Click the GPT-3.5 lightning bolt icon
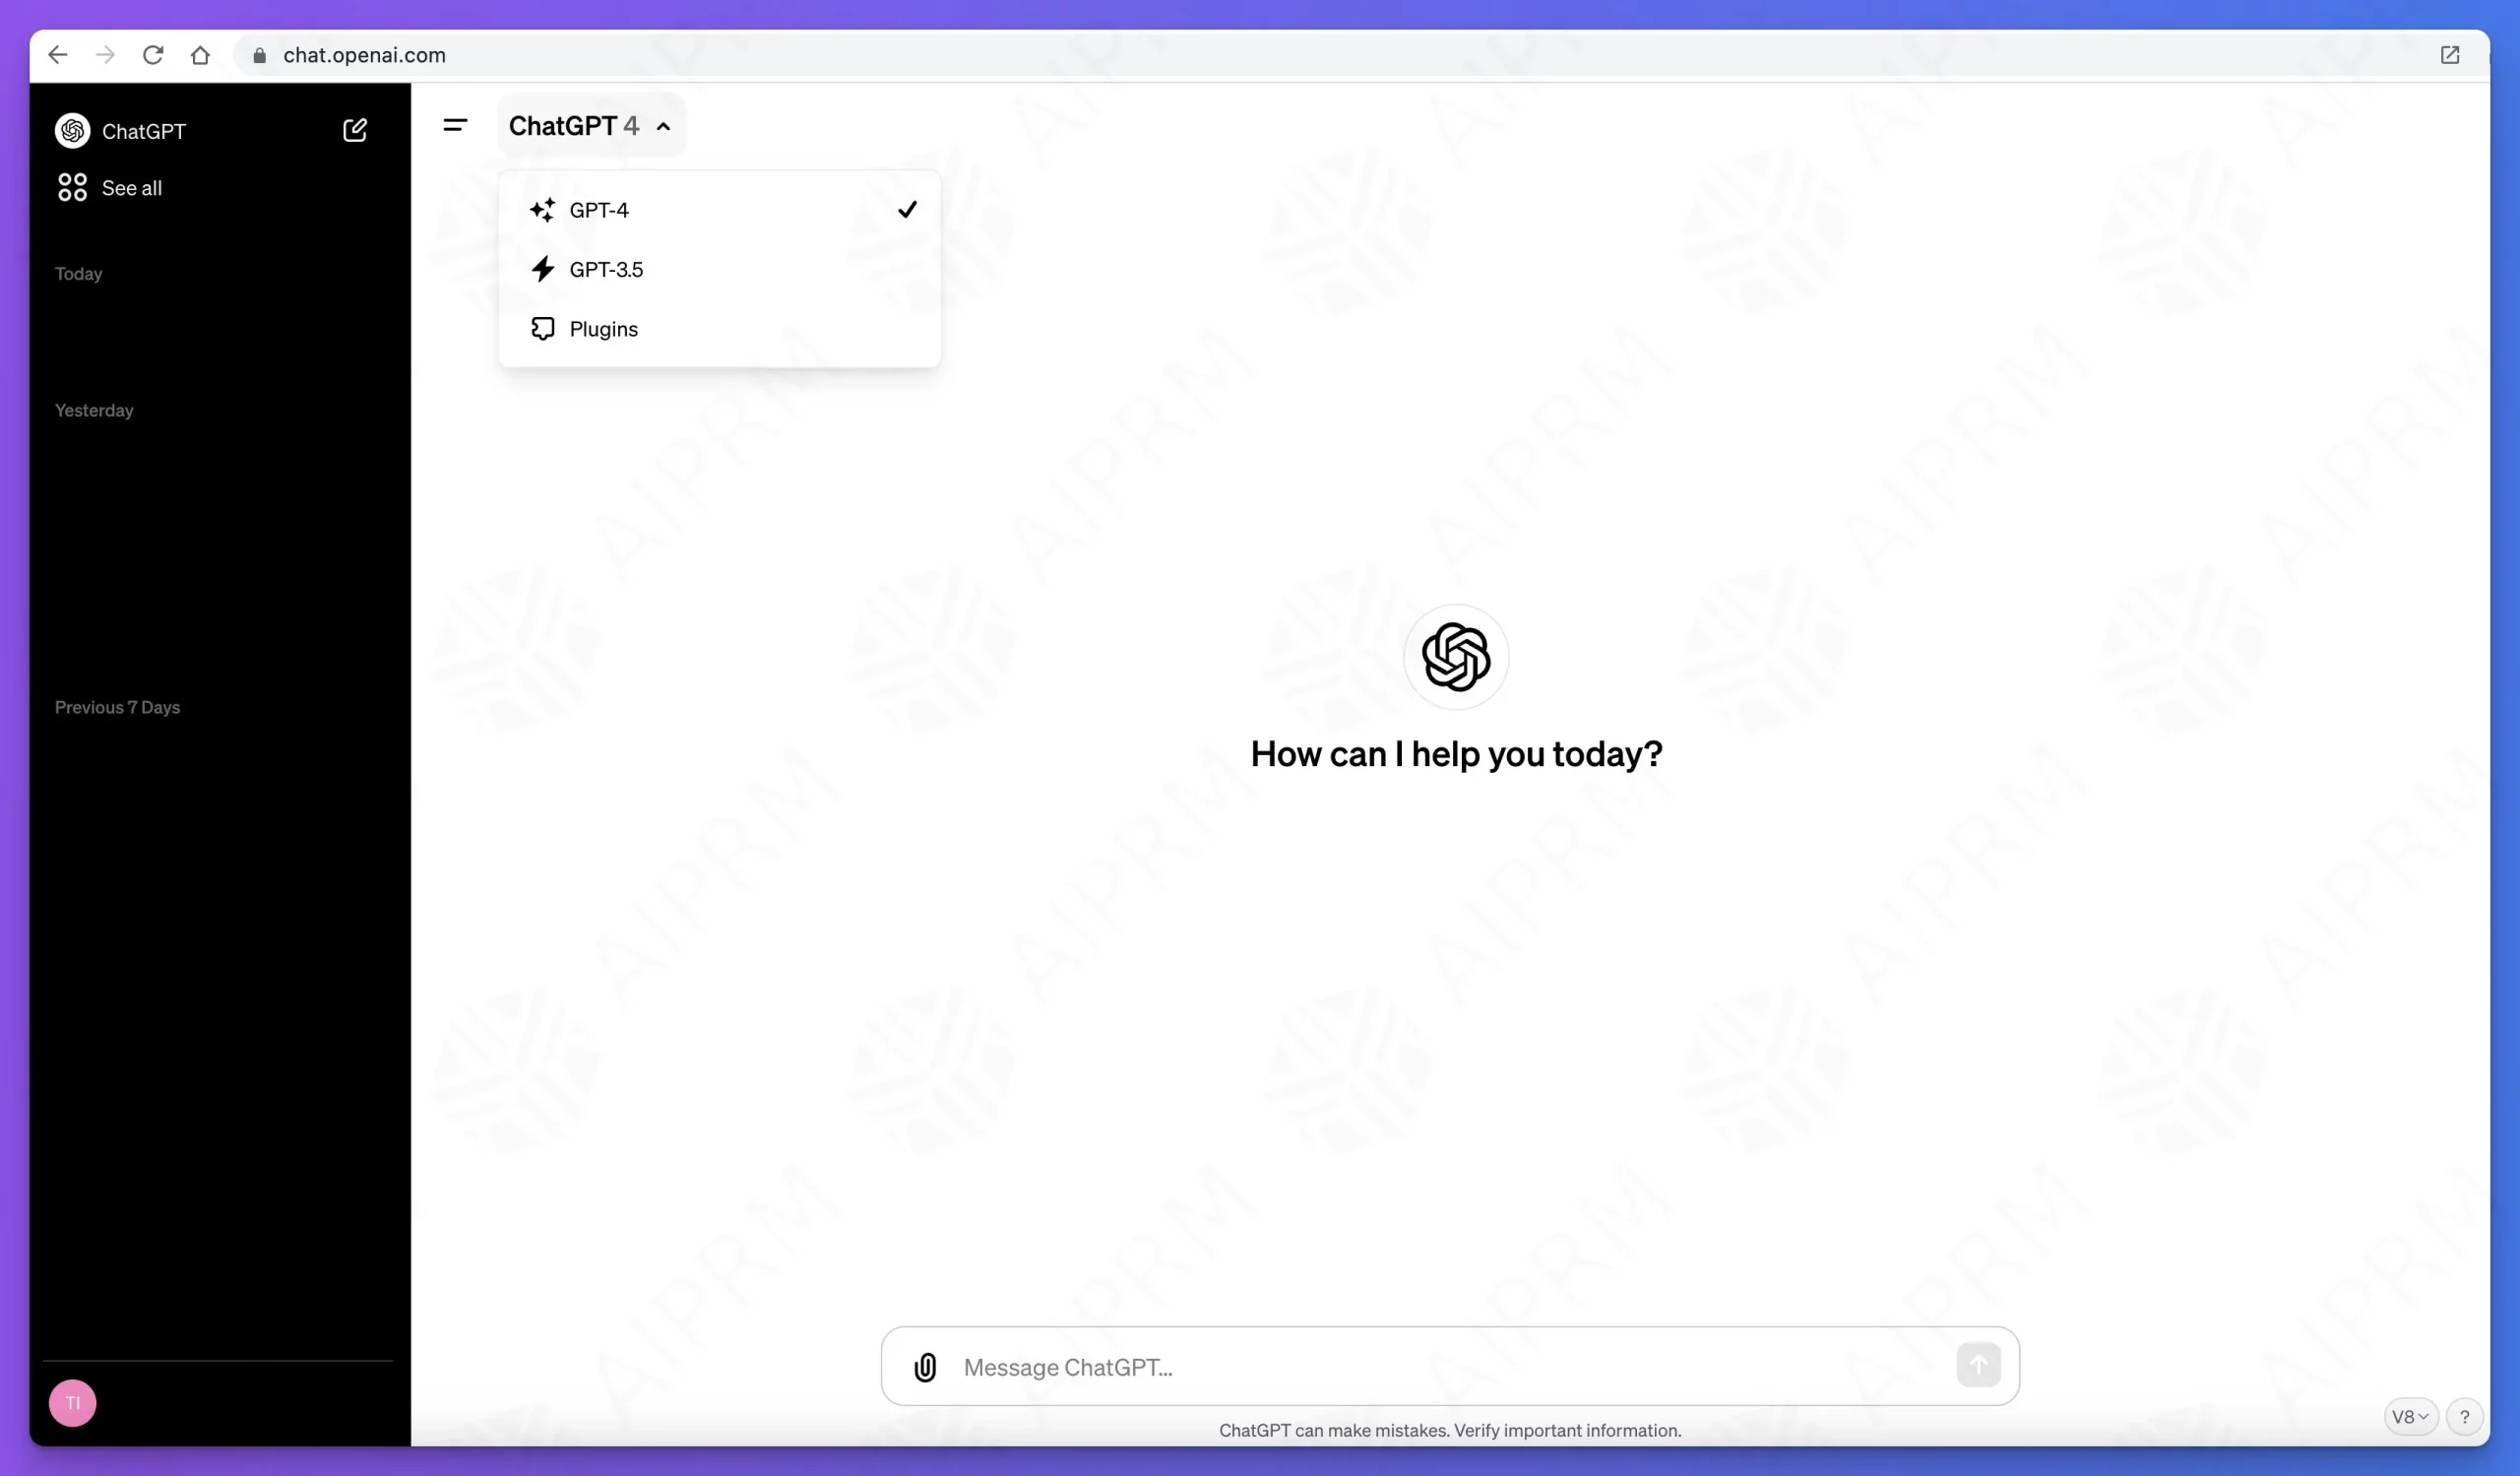 pos(544,269)
